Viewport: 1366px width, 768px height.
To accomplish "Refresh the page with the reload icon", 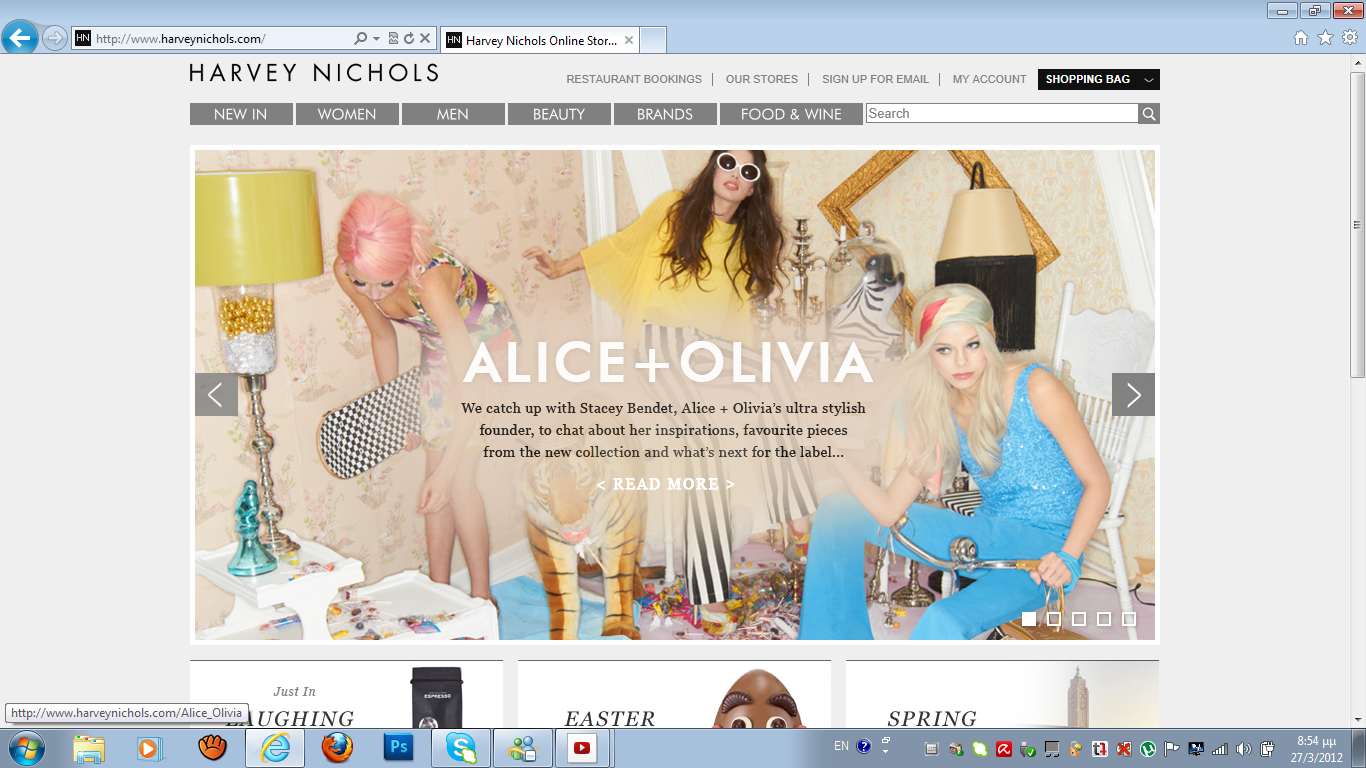I will click(409, 39).
